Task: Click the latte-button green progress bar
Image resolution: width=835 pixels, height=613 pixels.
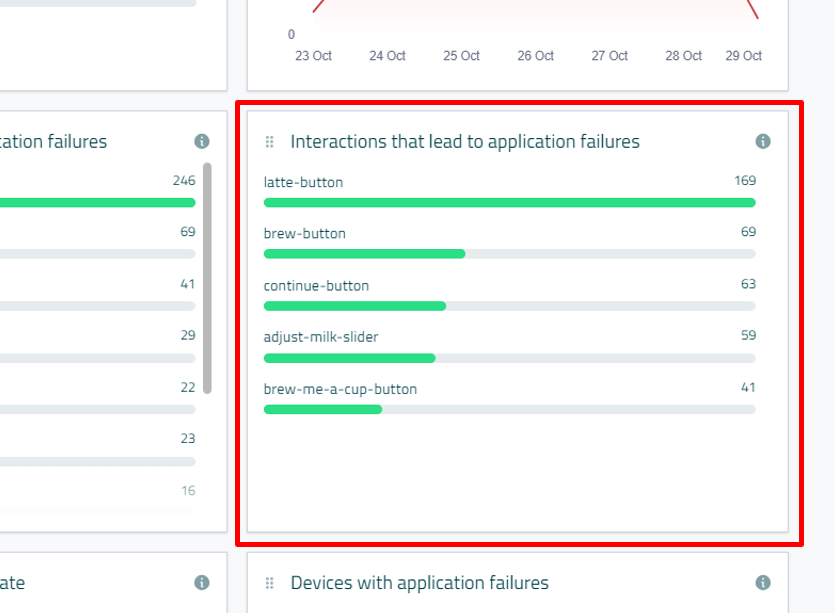Action: (509, 203)
